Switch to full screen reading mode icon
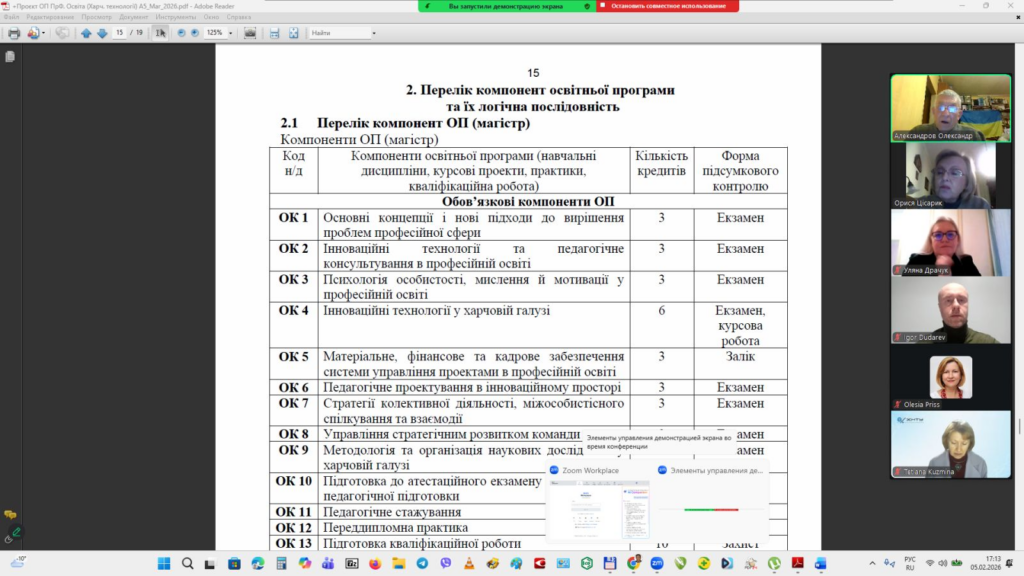This screenshot has width=1024, height=576. click(x=294, y=33)
